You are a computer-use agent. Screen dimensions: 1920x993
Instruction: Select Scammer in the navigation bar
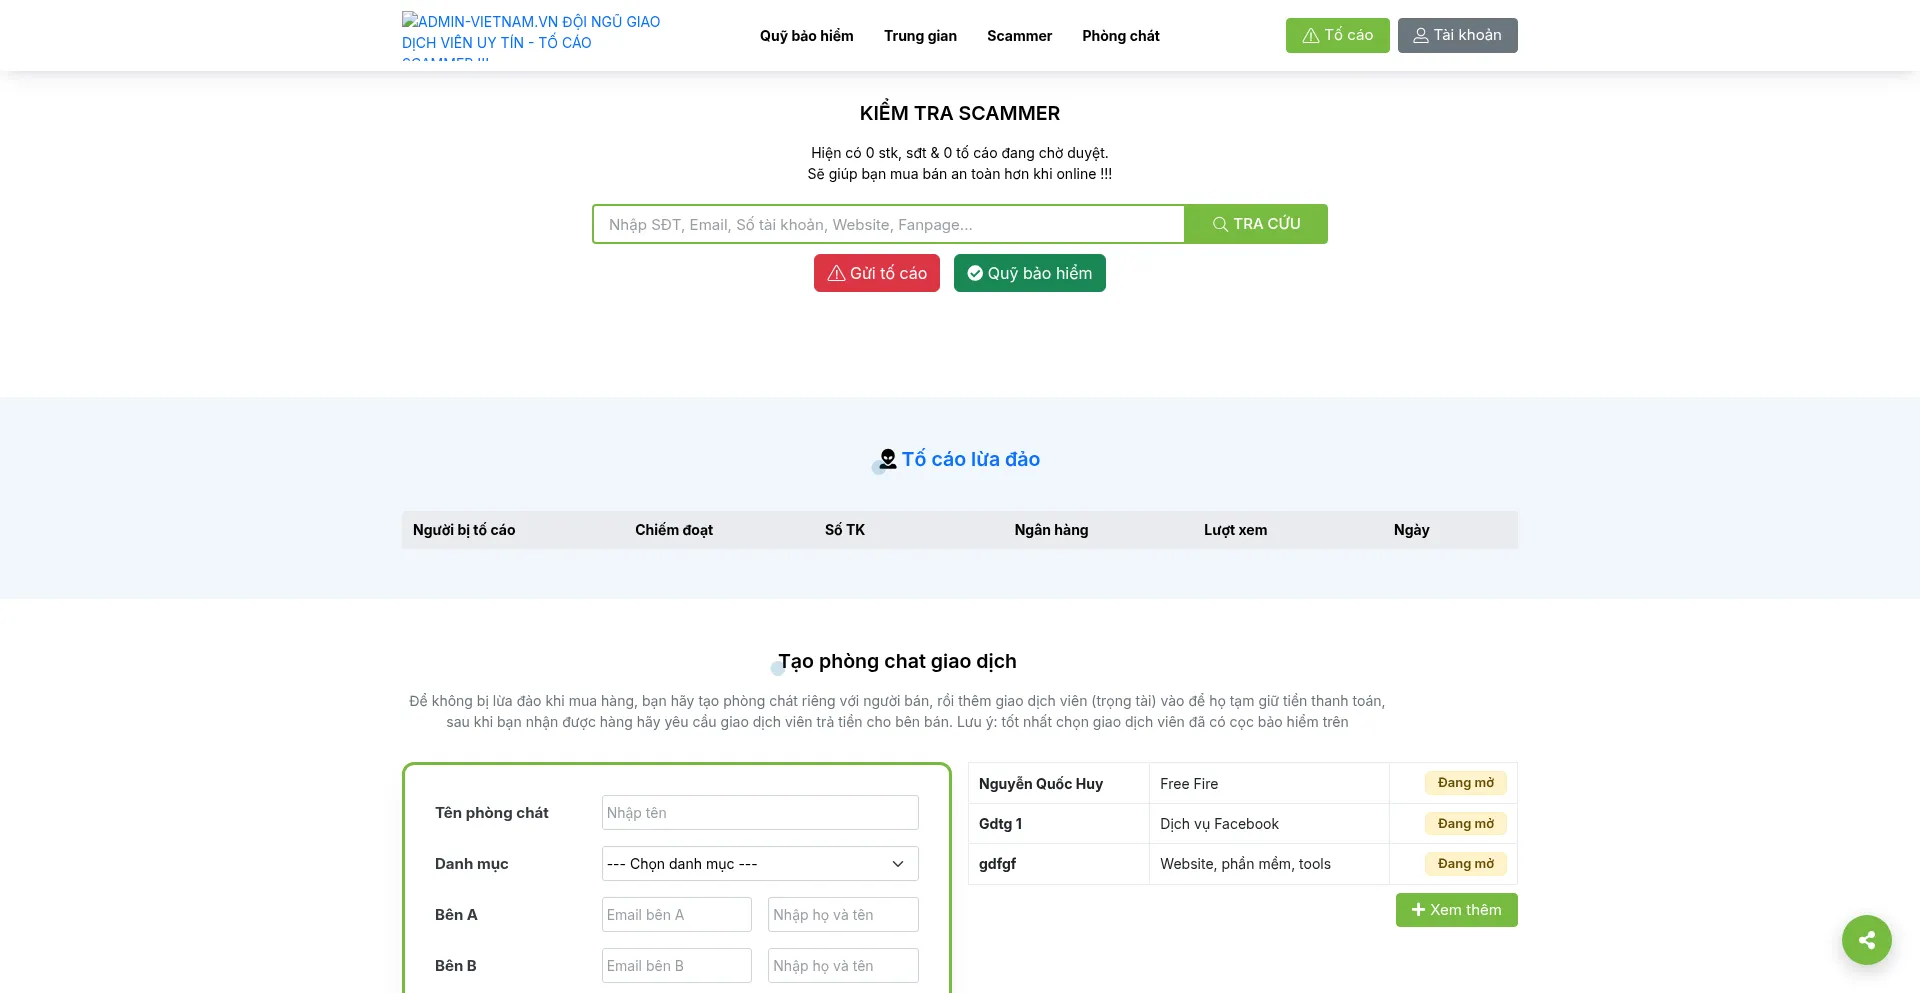click(1019, 36)
